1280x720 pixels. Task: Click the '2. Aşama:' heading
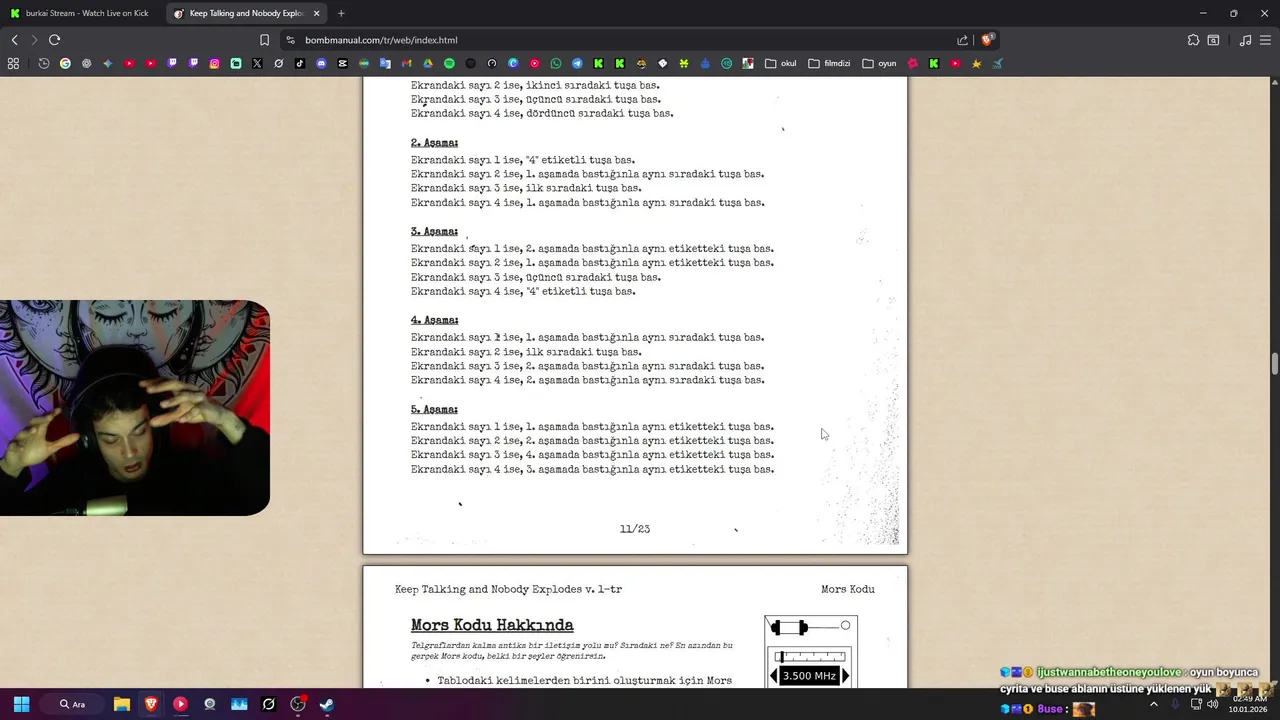pyautogui.click(x=434, y=143)
